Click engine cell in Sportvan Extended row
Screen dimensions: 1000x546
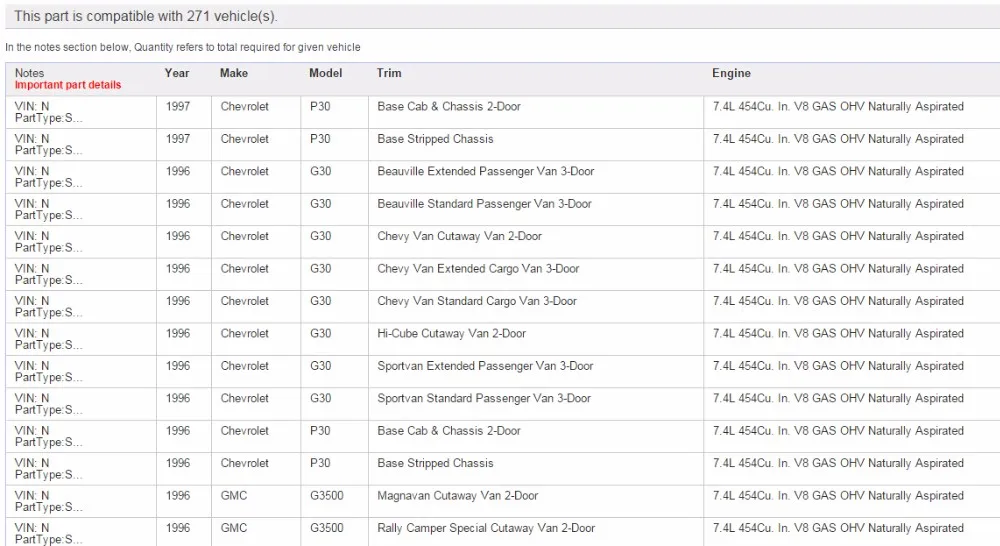pos(838,366)
